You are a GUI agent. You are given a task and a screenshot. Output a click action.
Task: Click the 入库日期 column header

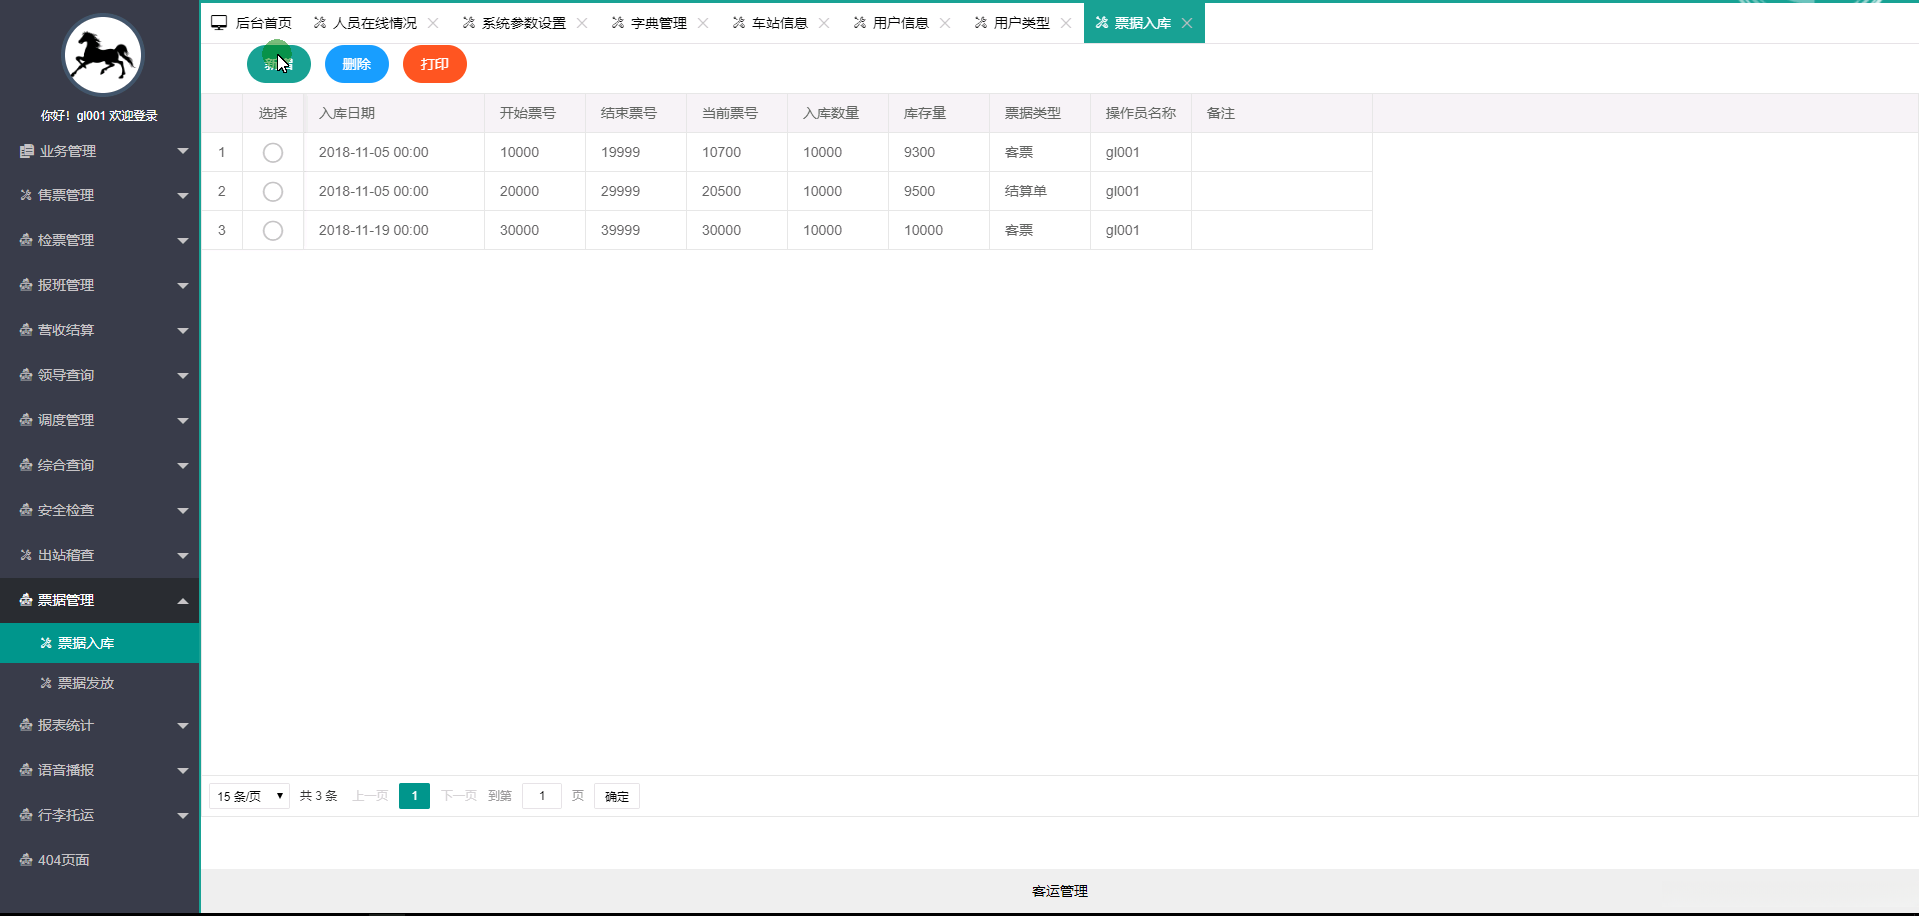394,113
